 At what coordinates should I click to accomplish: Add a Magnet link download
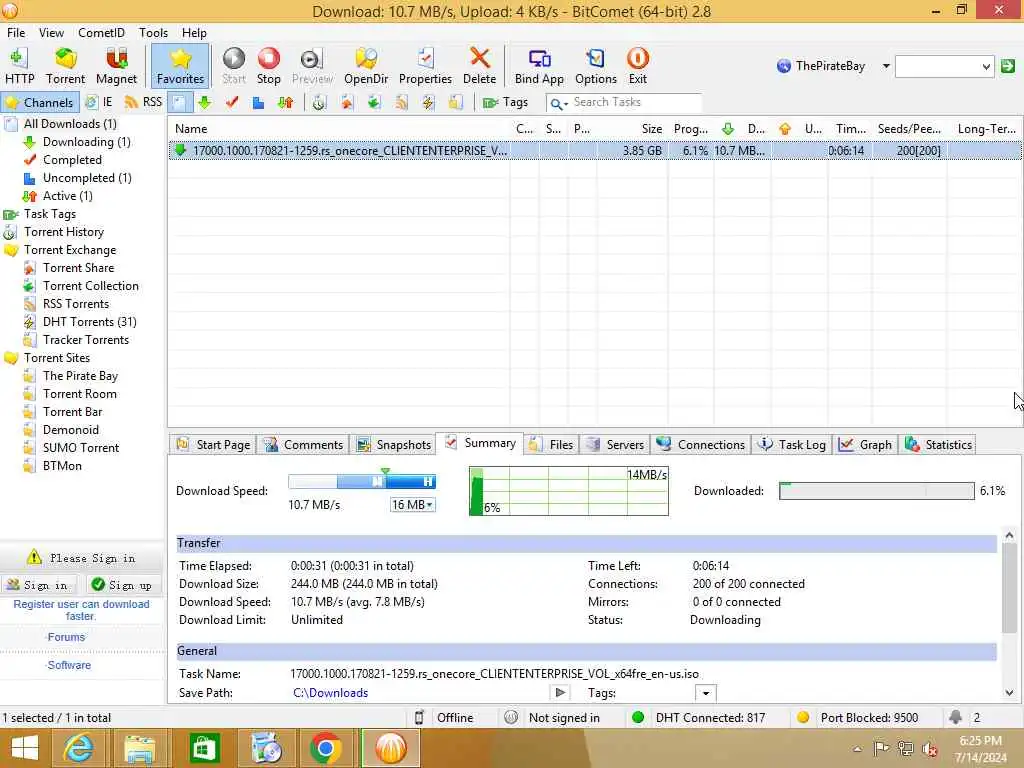pos(116,66)
